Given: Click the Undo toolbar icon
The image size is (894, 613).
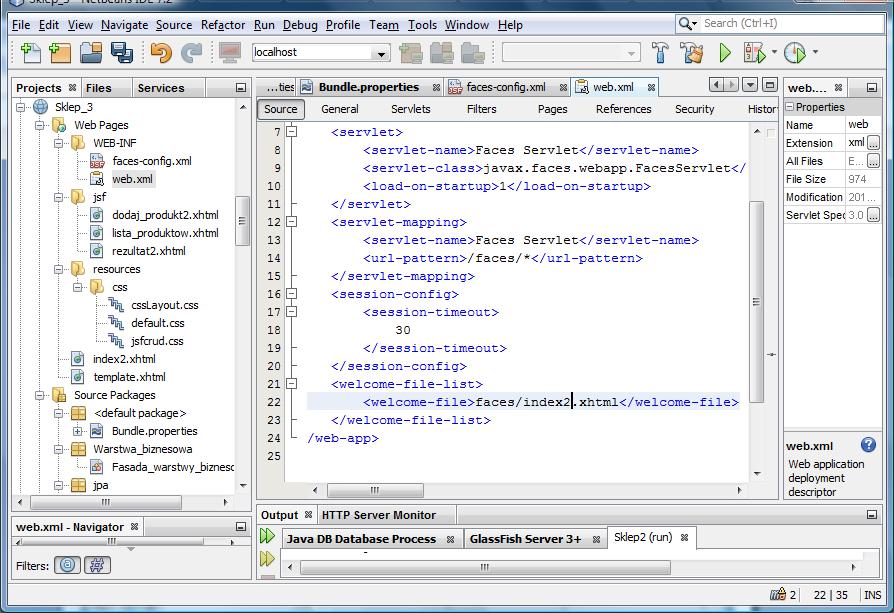Looking at the screenshot, I should tap(161, 52).
